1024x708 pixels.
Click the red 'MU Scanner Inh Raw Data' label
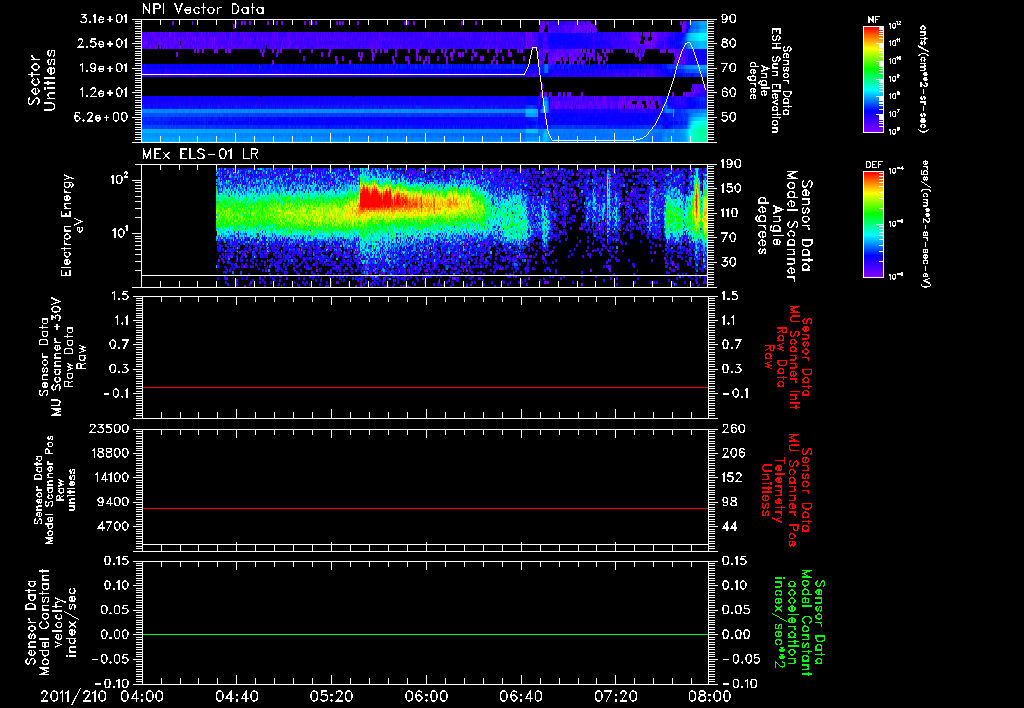coord(788,358)
